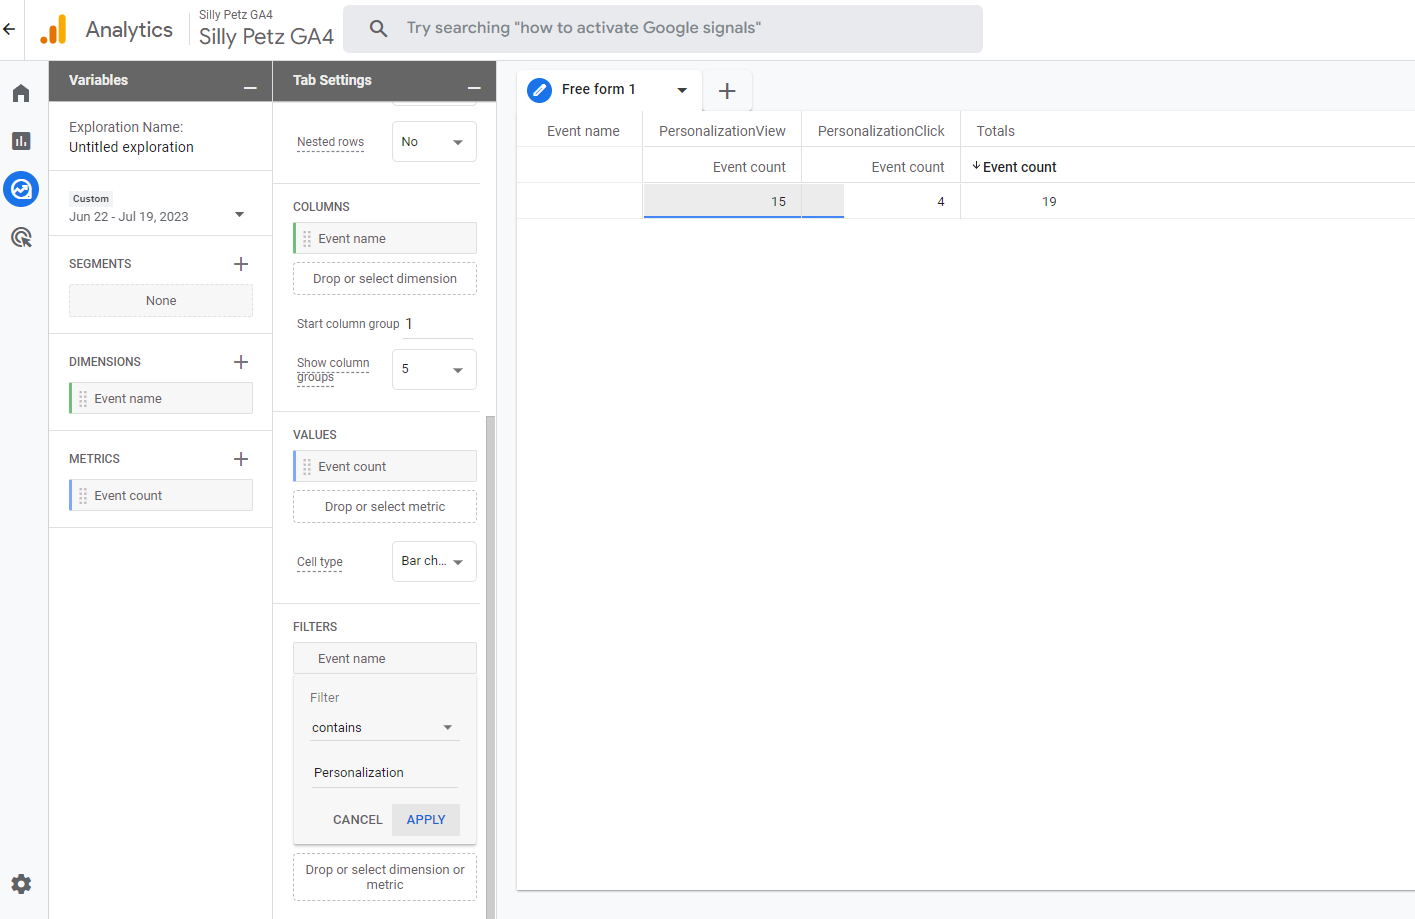
Task: Open the Cell type dropdown
Action: pos(434,561)
